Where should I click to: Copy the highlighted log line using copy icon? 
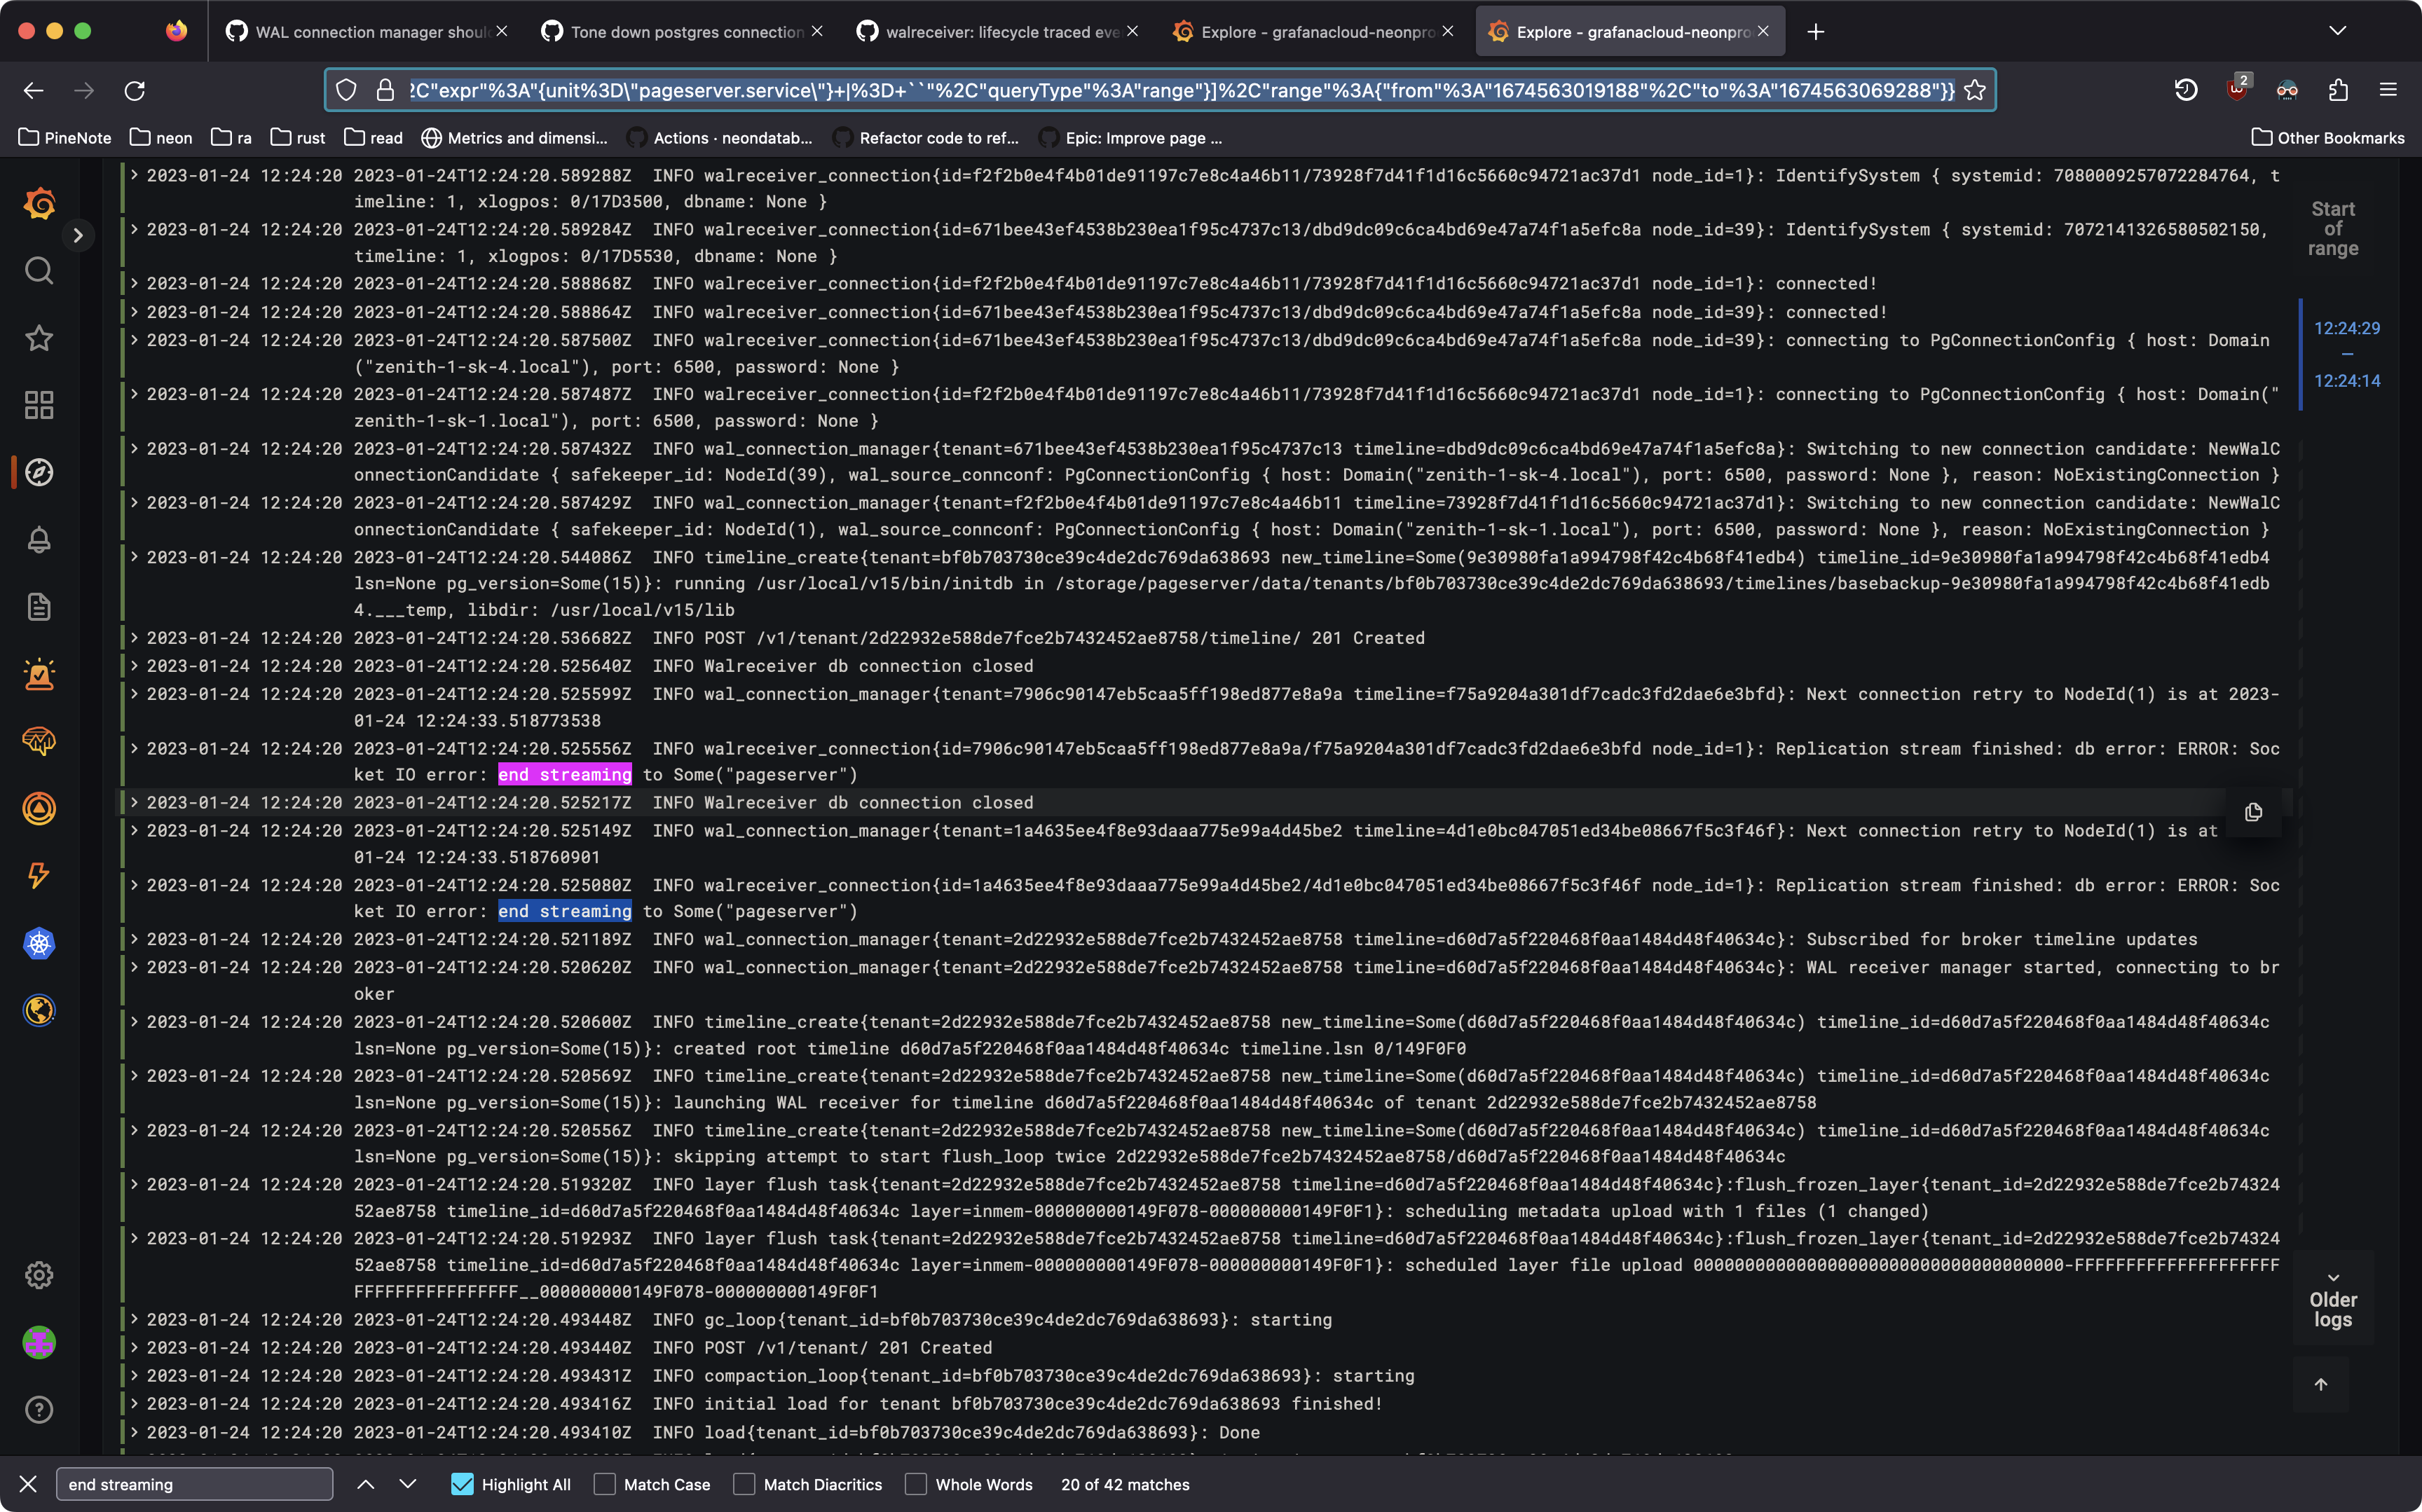pyautogui.click(x=2255, y=811)
